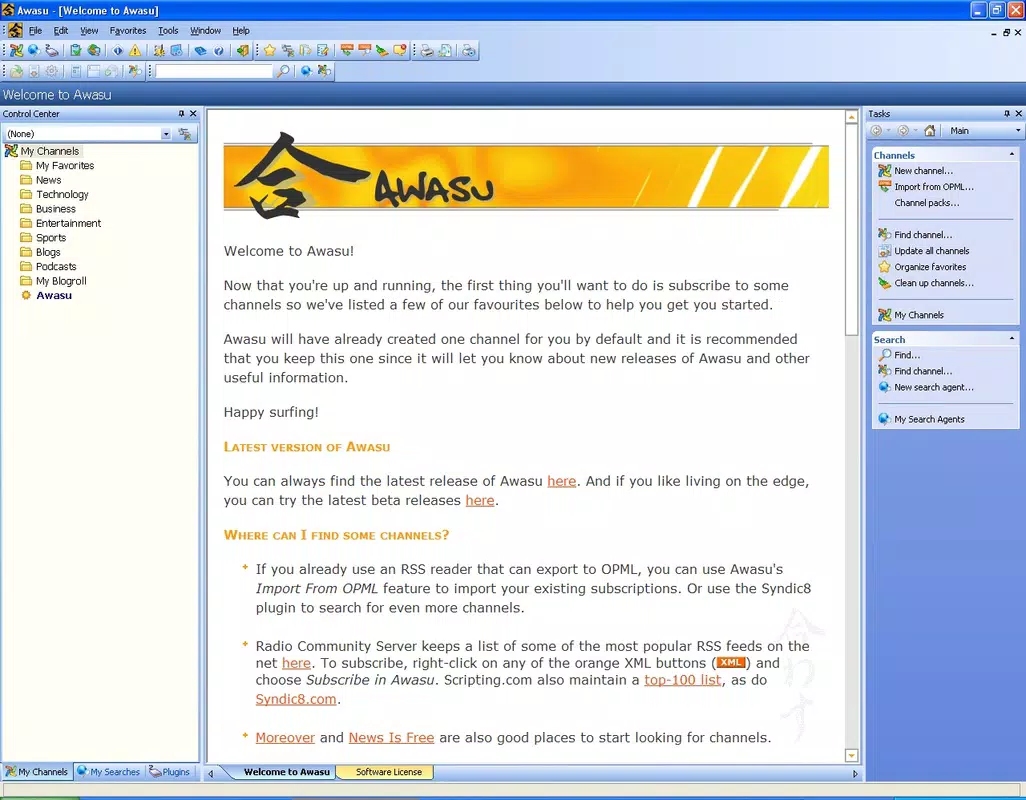Click the blue info diamond toolbar icon
Image resolution: width=1026 pixels, height=800 pixels.
[118, 50]
